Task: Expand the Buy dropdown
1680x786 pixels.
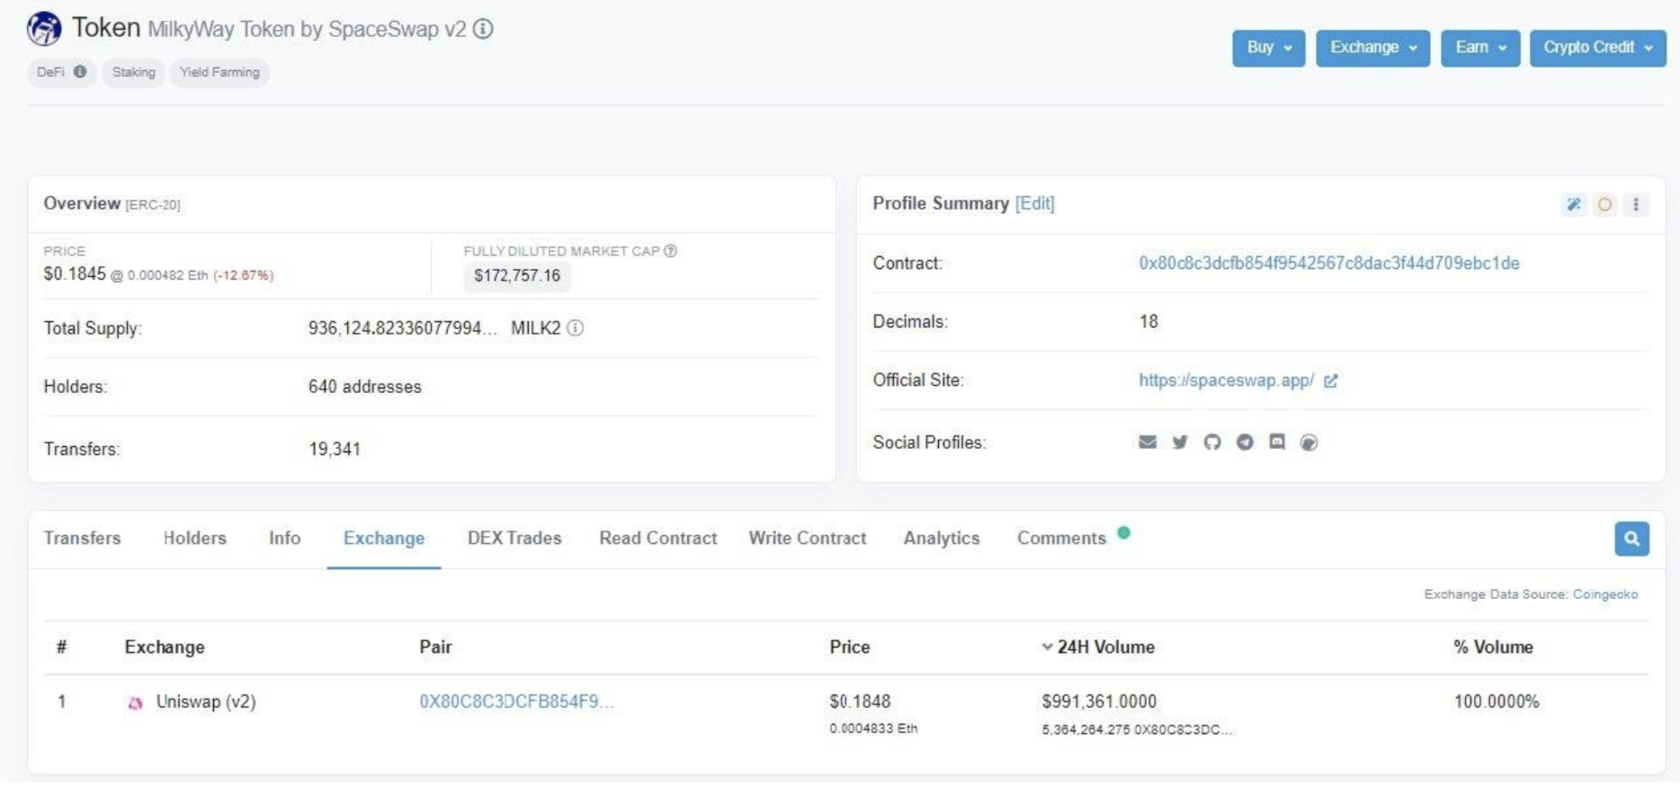Action: point(1269,48)
